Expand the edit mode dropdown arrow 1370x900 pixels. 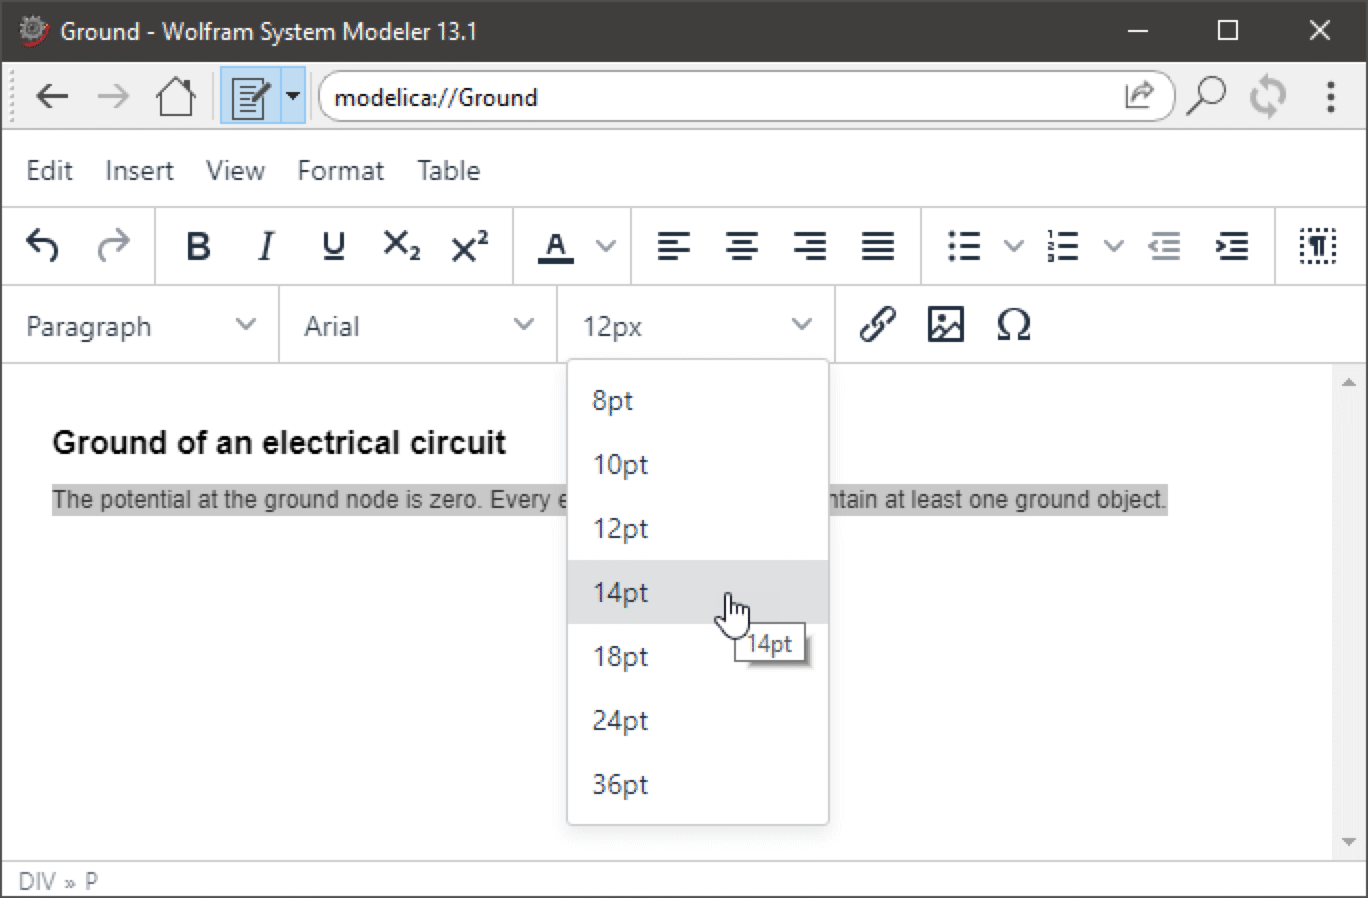tap(293, 97)
